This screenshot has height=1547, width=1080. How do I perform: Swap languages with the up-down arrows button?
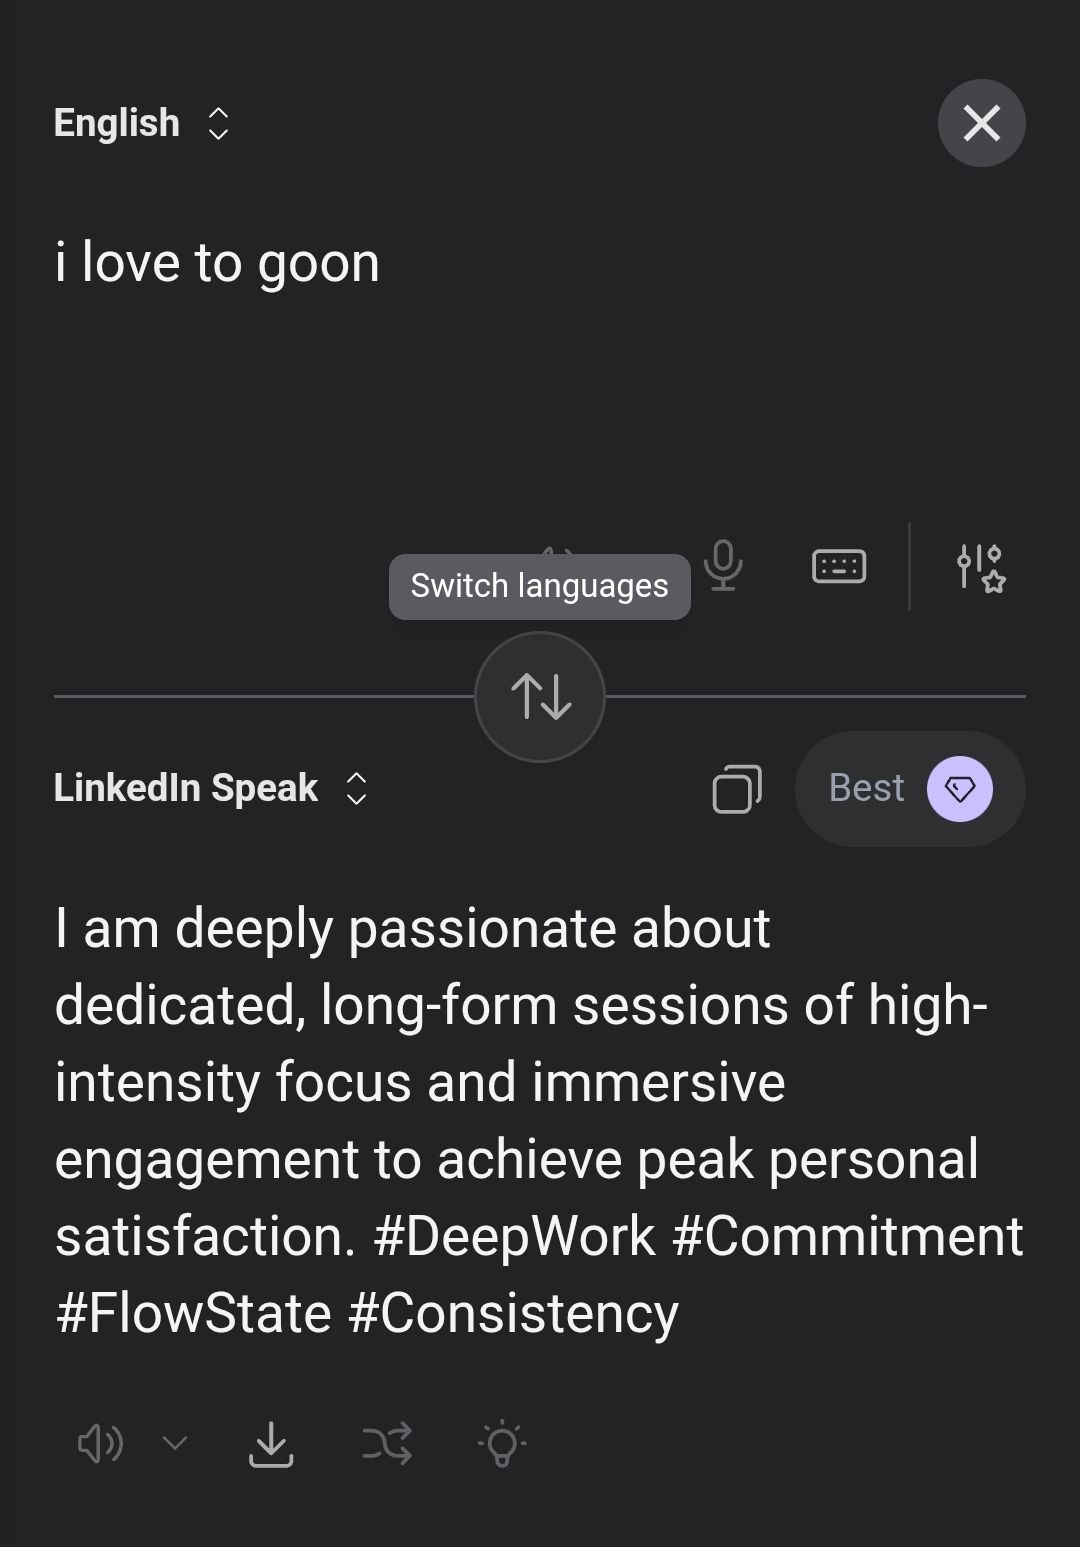tap(540, 696)
